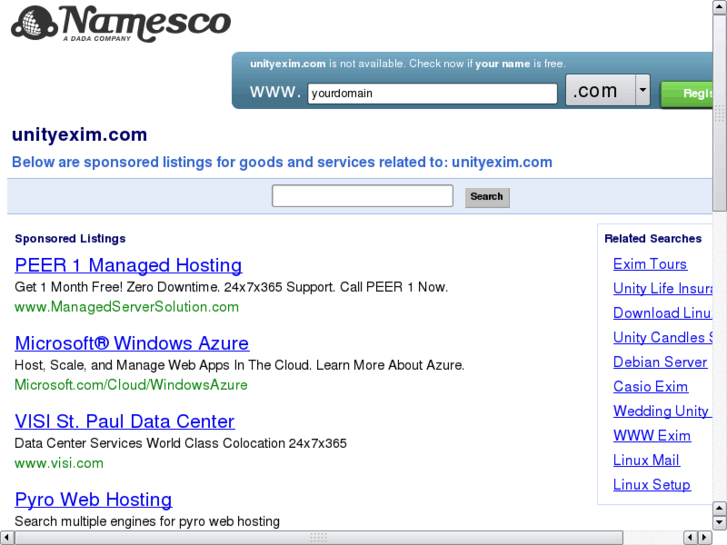Screen dimensions: 727x545
Task: Click the Namesco logo
Action: (x=120, y=24)
